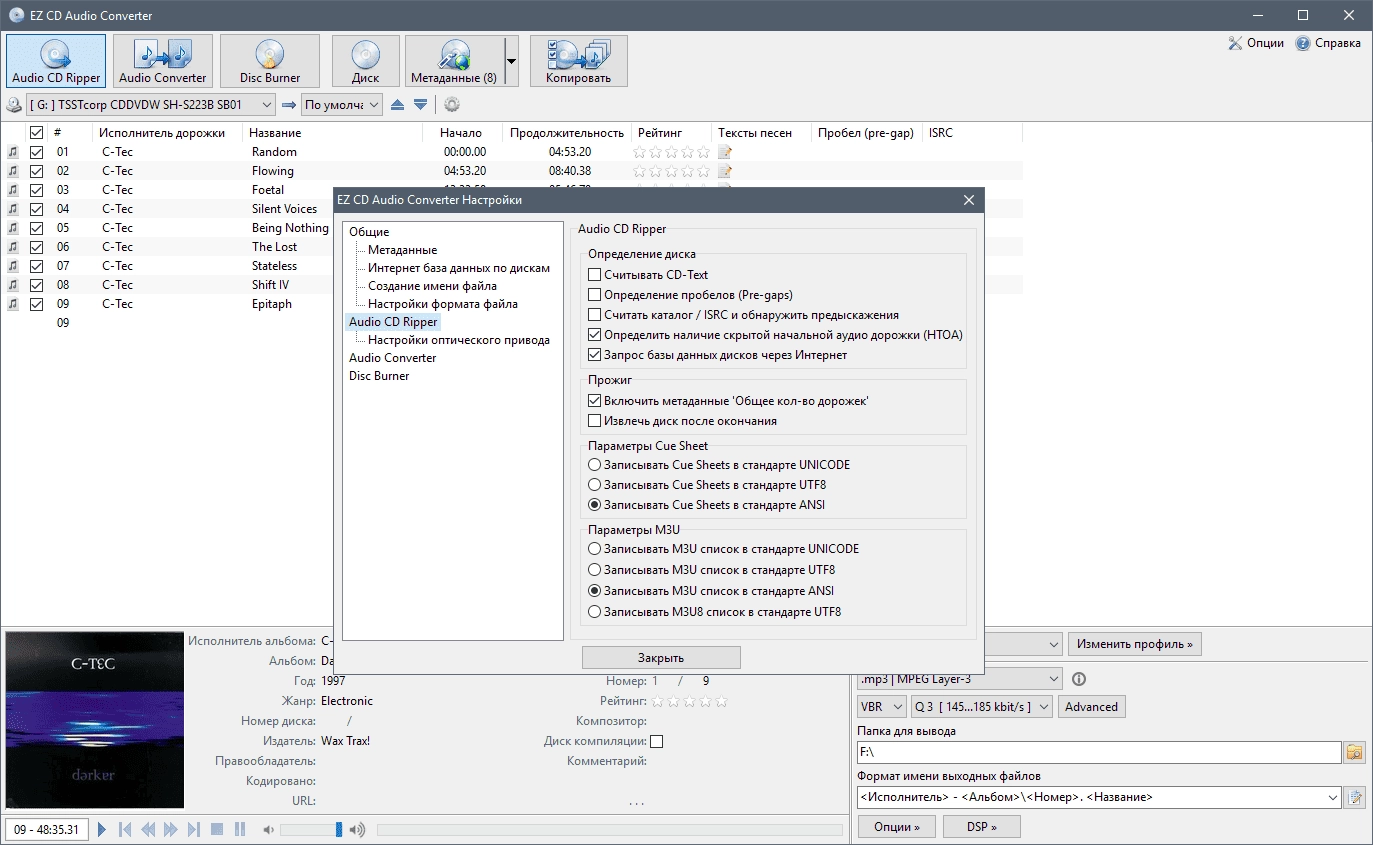Click the Advanced encoder button
Image resolution: width=1373 pixels, height=845 pixels.
(1091, 706)
